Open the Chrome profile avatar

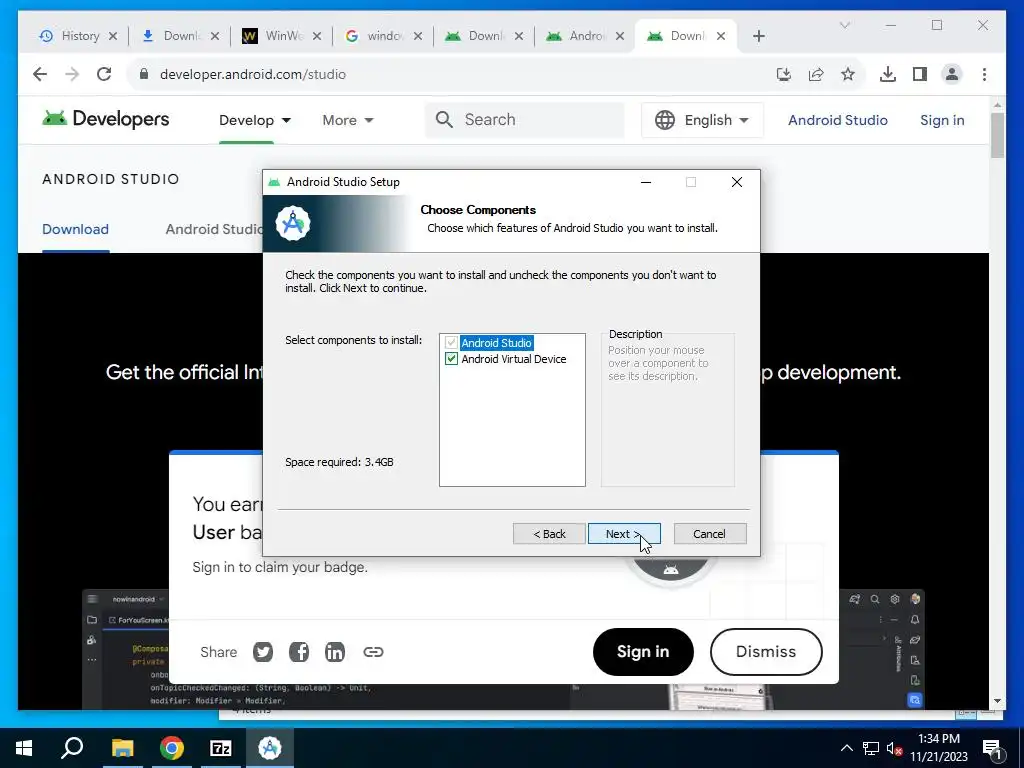tap(952, 74)
